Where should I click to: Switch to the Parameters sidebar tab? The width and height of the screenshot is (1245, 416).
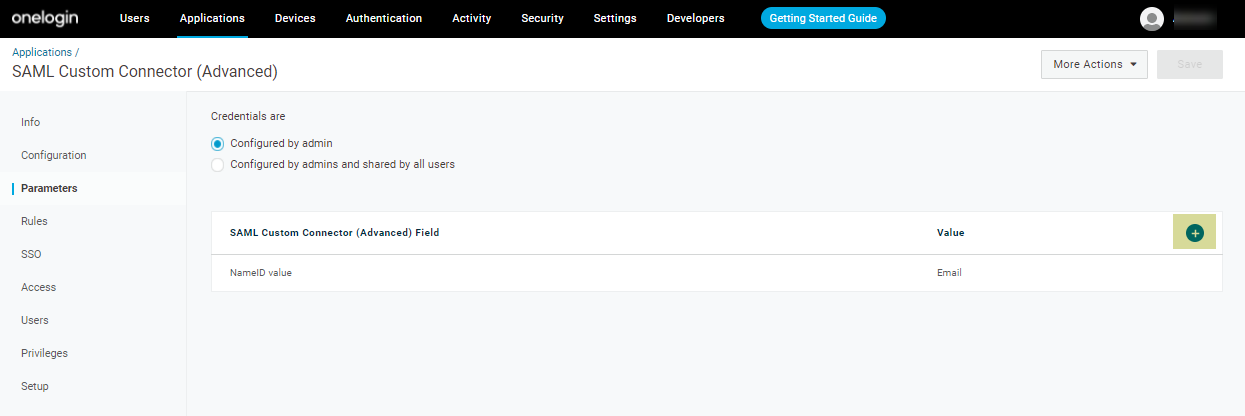(49, 188)
